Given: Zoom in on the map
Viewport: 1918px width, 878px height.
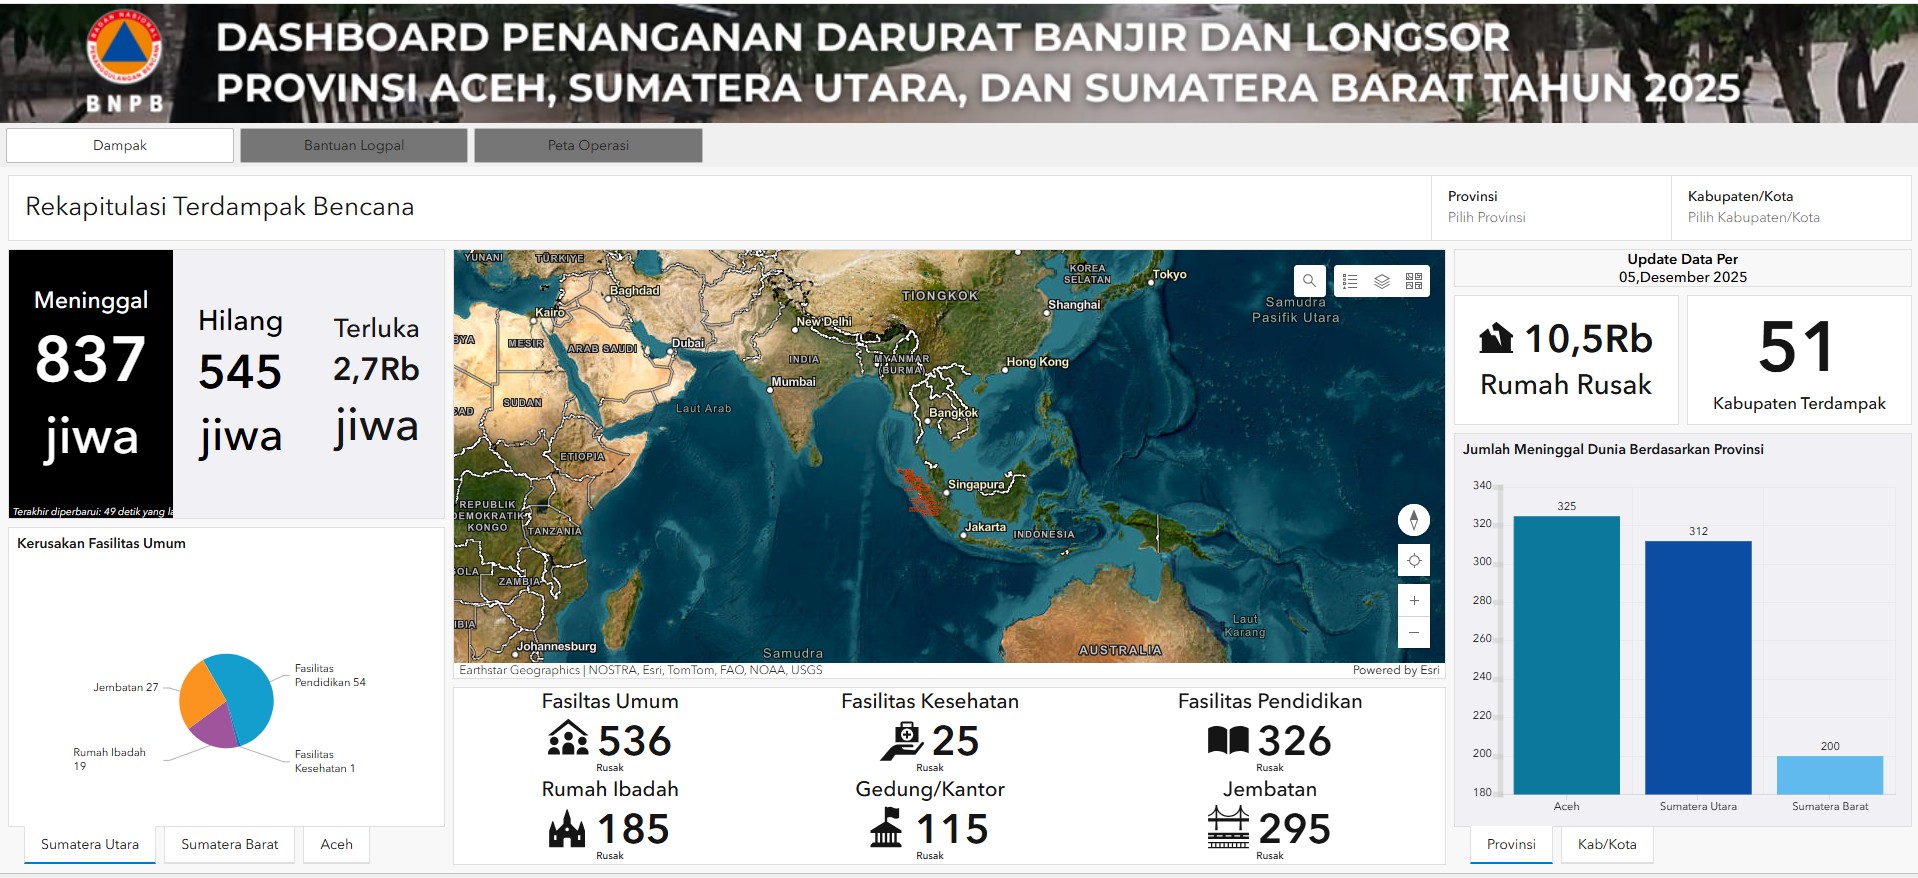Looking at the screenshot, I should point(1414,600).
